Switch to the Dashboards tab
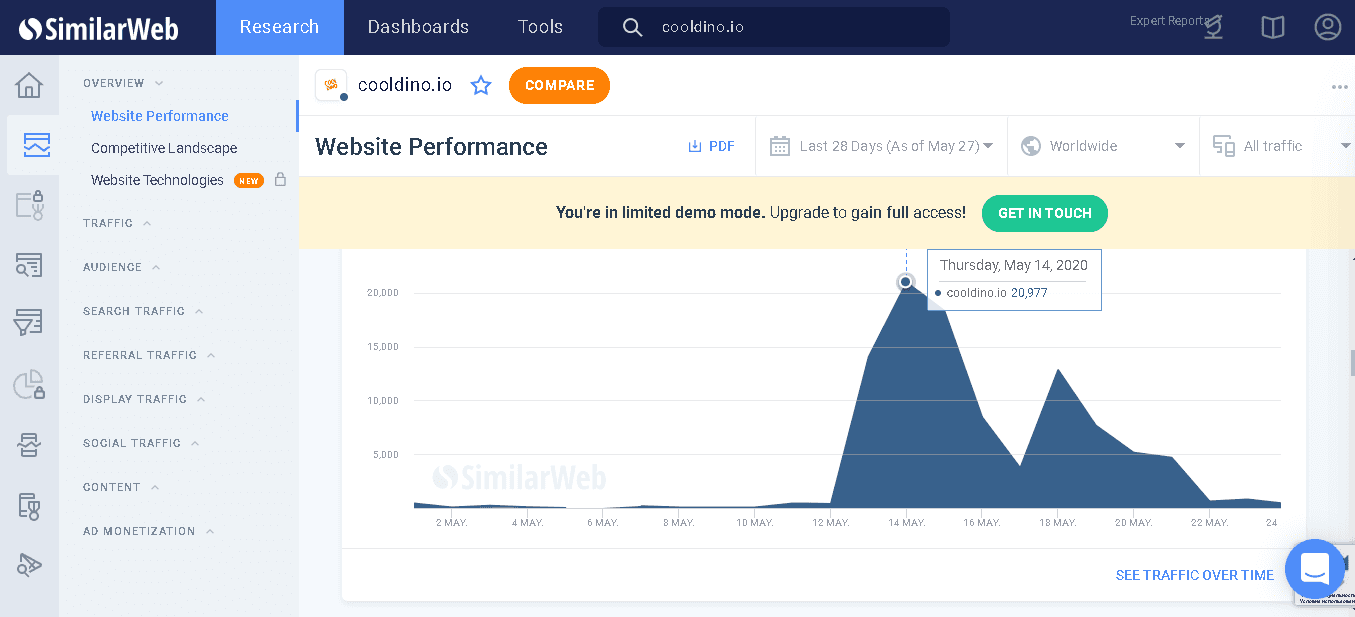This screenshot has width=1355, height=617. 418,27
